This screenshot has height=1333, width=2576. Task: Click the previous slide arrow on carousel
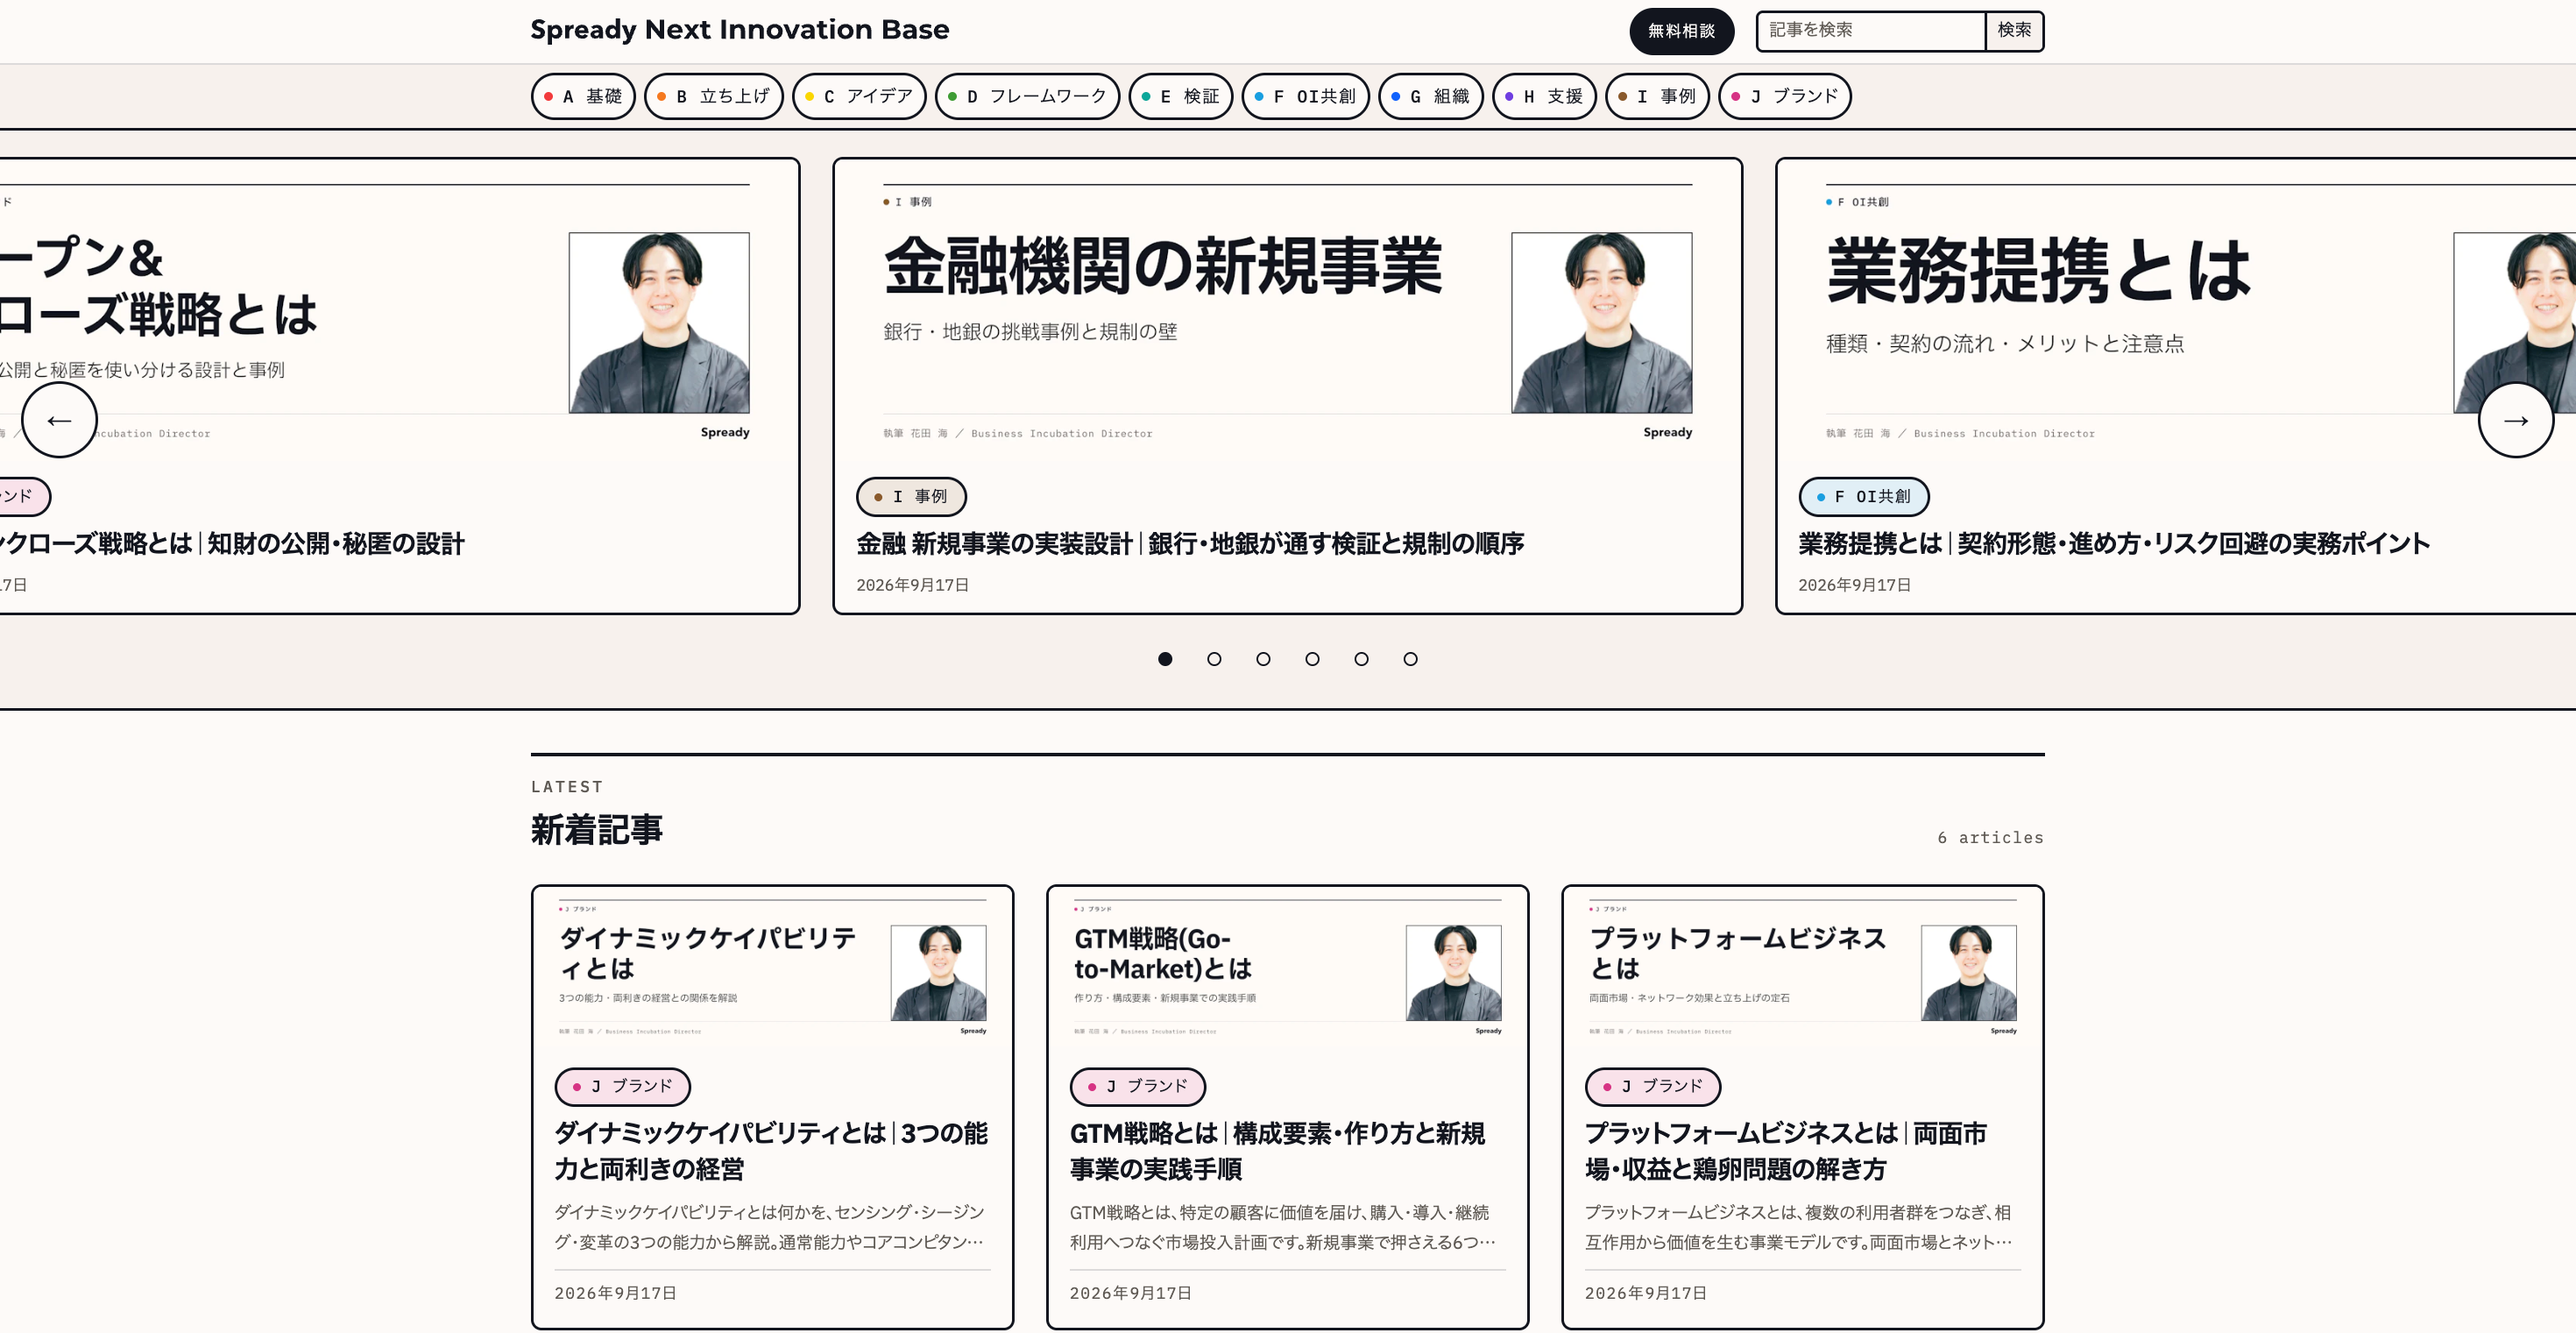(x=59, y=420)
